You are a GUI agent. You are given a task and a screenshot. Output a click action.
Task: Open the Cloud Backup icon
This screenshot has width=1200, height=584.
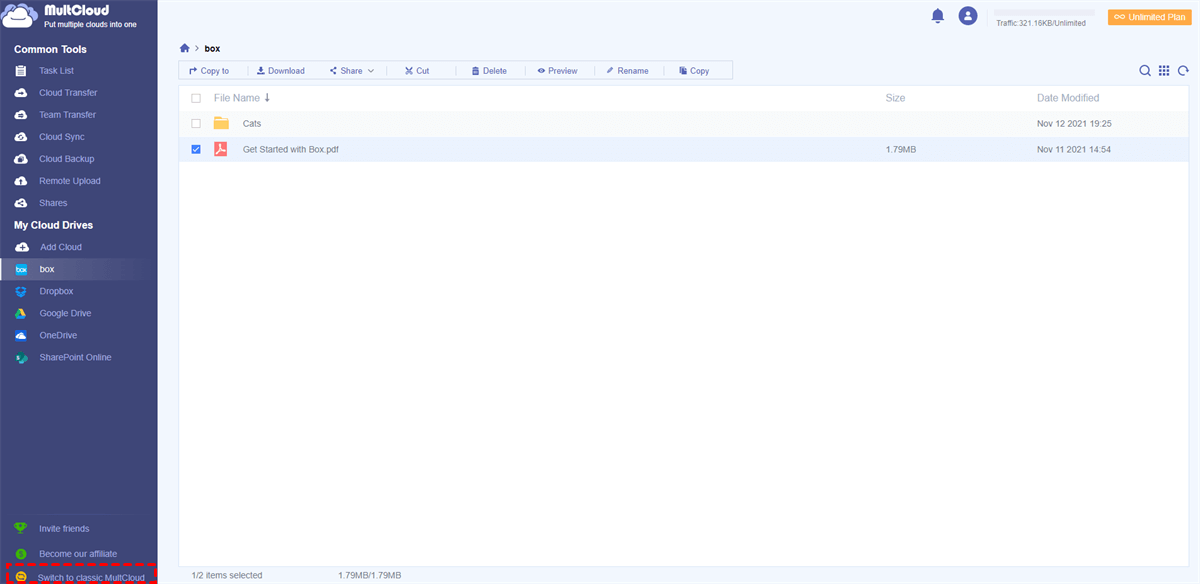[21, 159]
